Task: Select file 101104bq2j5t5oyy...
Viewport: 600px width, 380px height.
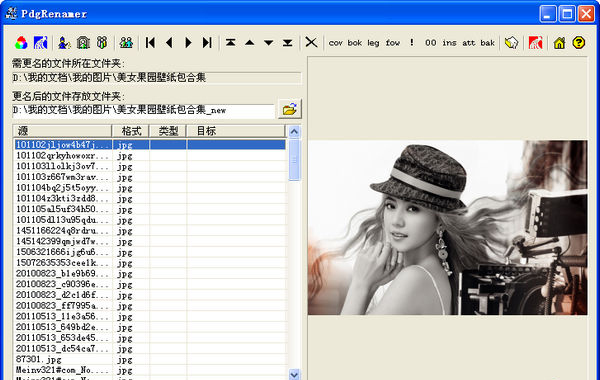Action: tap(150, 188)
